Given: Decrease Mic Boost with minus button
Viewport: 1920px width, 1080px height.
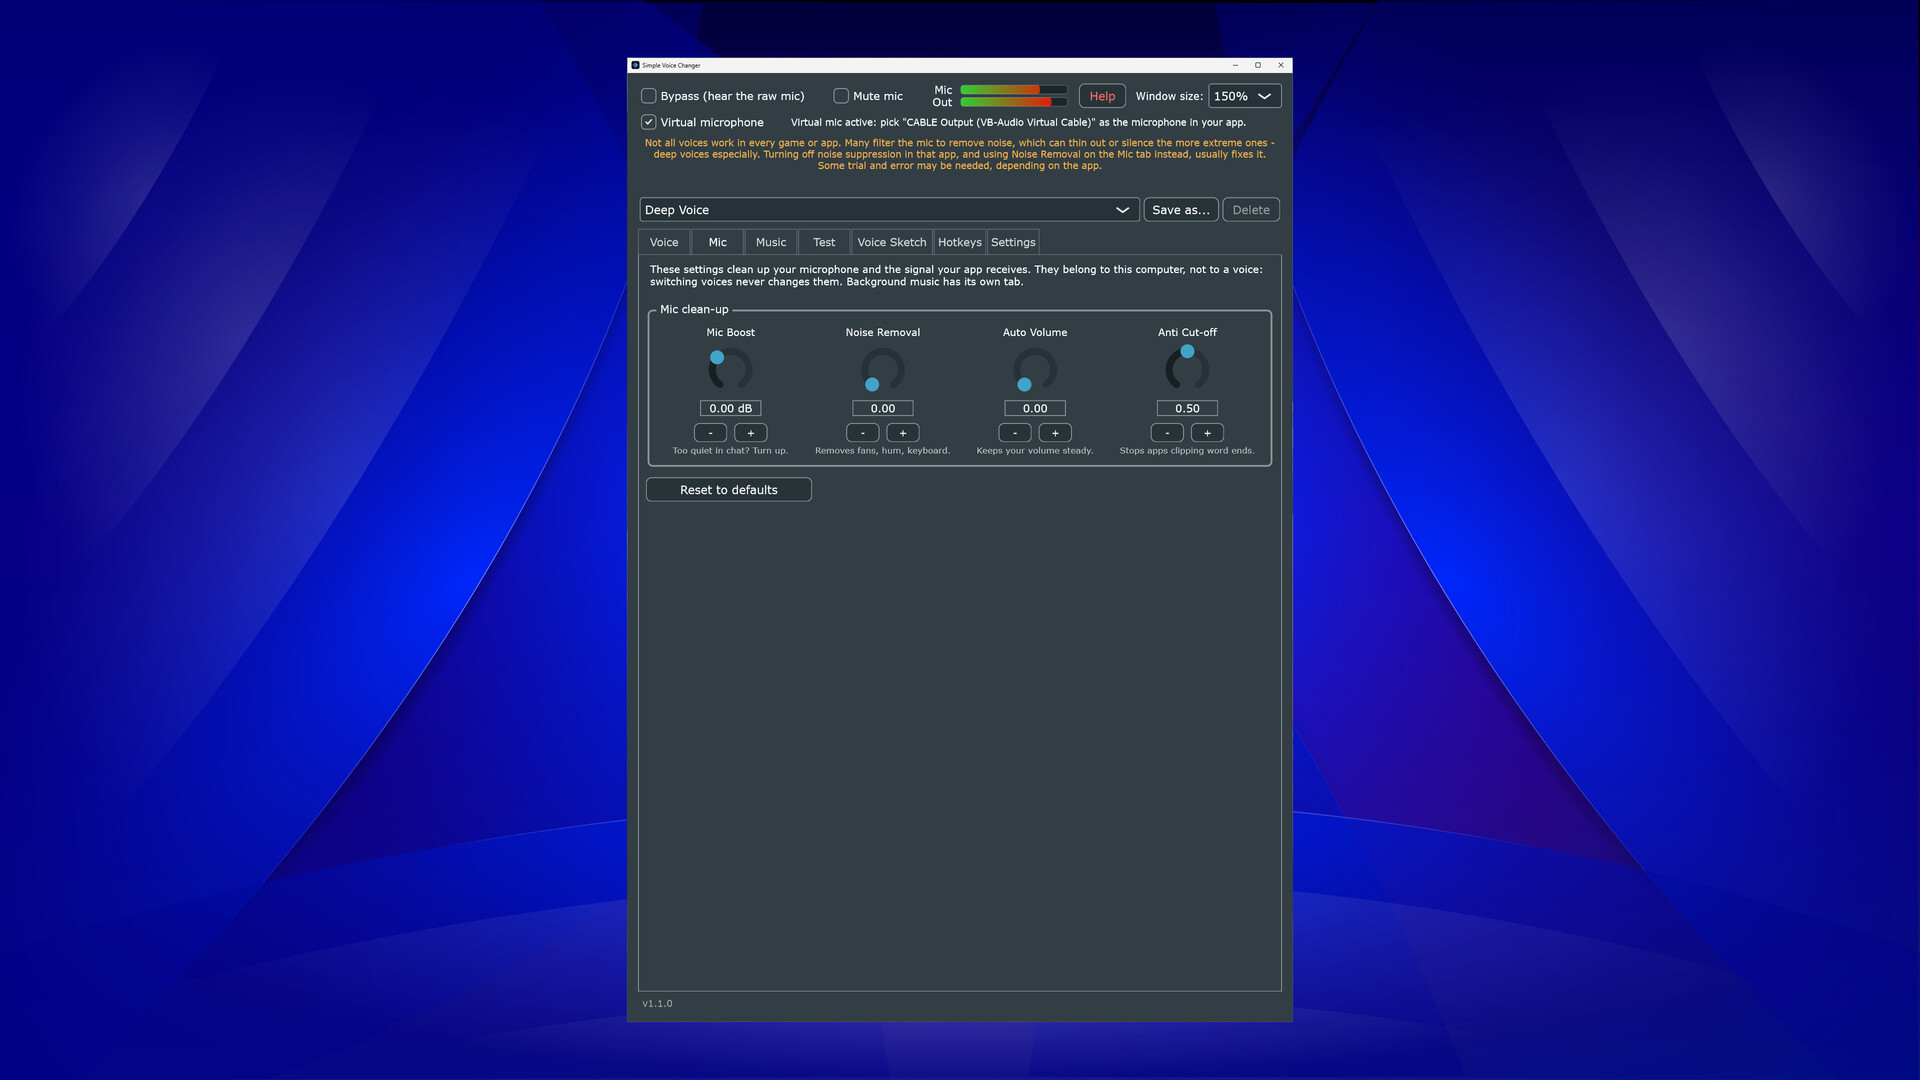Looking at the screenshot, I should tap(711, 433).
